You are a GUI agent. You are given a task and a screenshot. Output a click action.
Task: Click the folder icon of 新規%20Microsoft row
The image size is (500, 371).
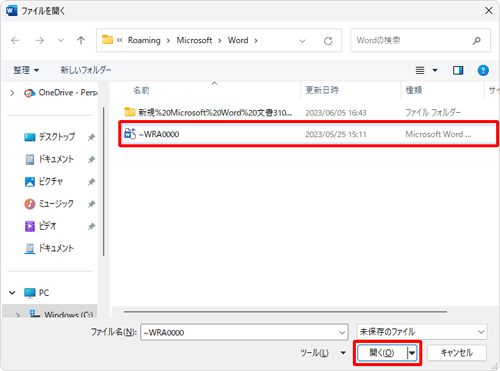tap(130, 112)
